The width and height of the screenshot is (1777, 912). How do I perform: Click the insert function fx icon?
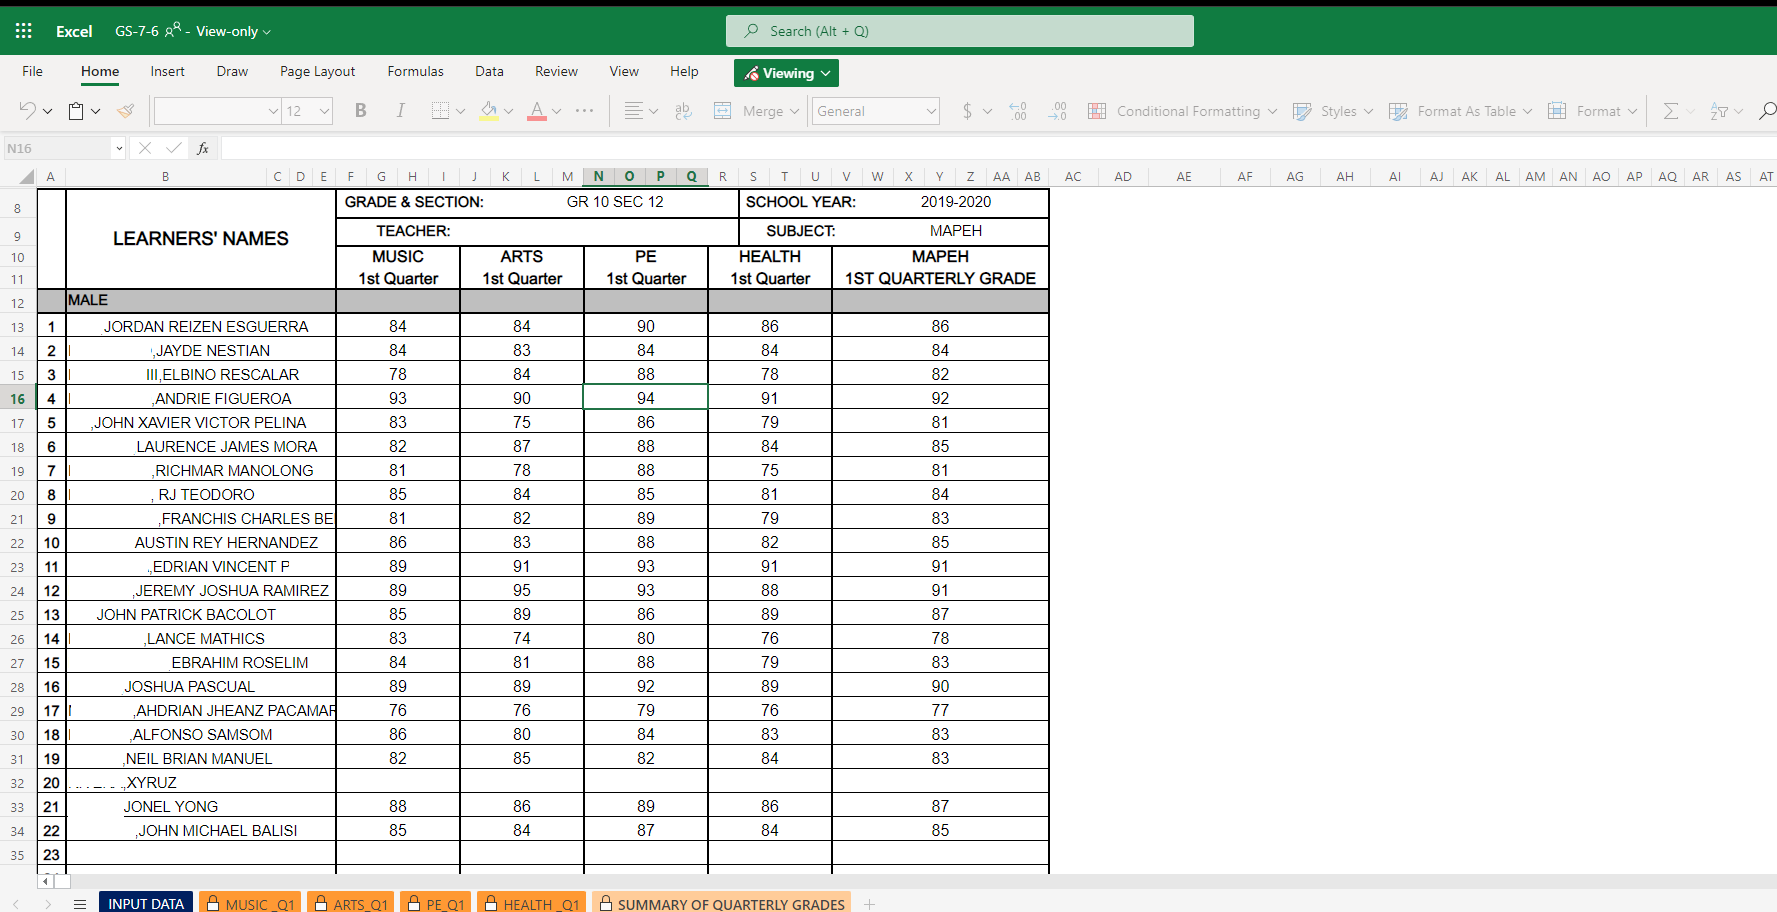point(203,148)
